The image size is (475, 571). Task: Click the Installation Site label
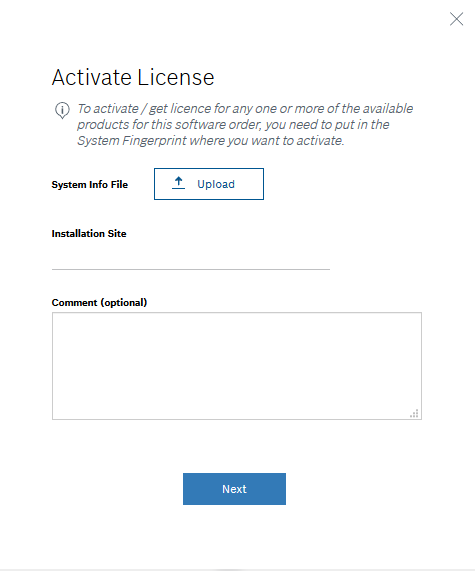(x=89, y=233)
